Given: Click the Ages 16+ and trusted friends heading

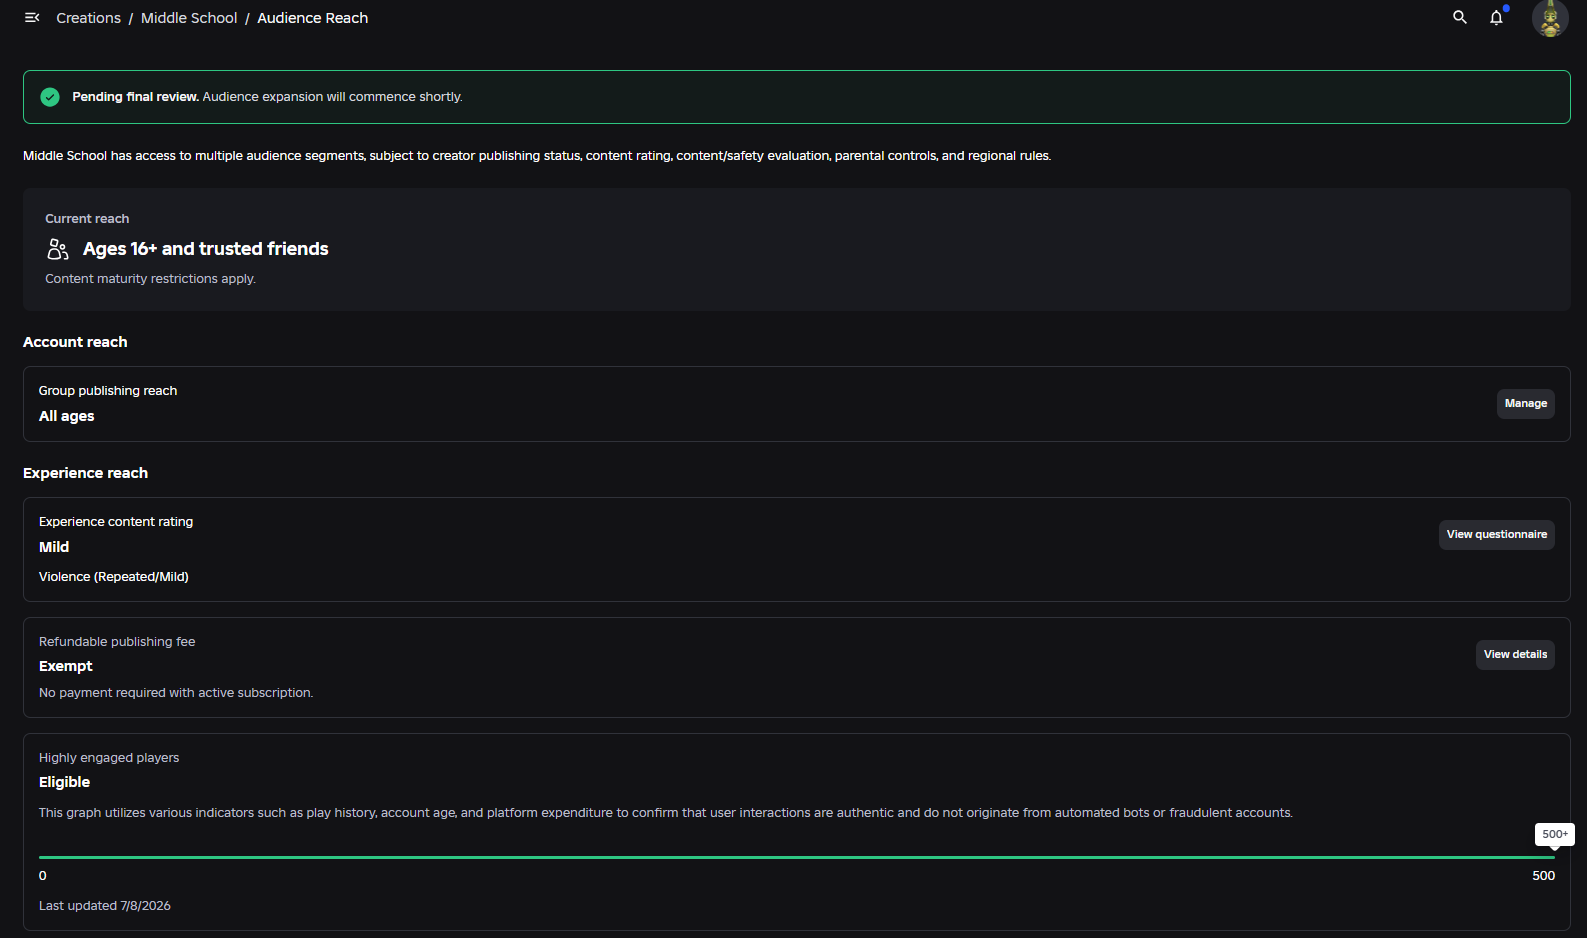Looking at the screenshot, I should coord(206,249).
